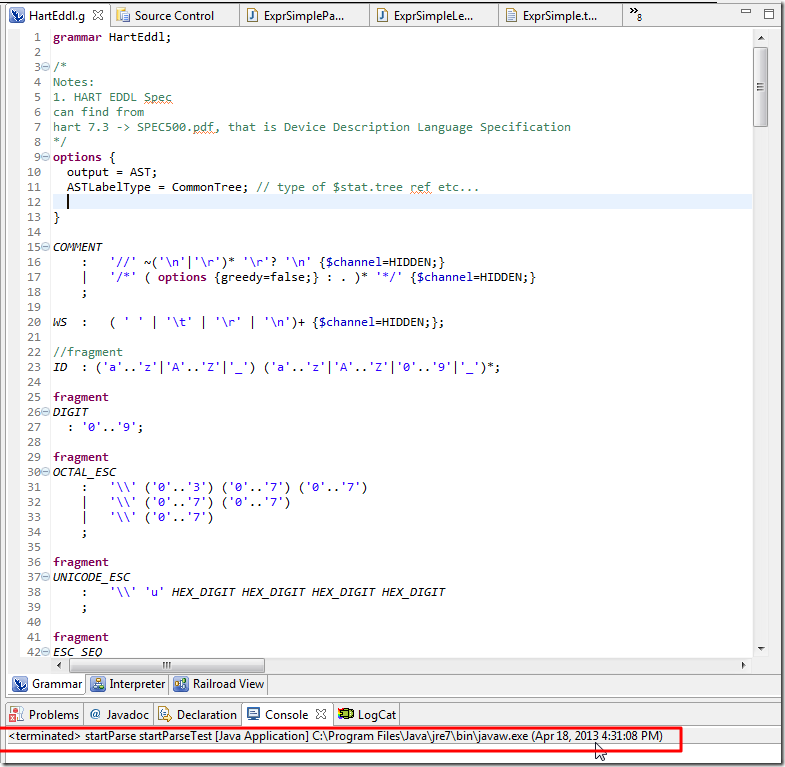Click 'SPEC500.pdf' in line 7 comment
The image size is (785, 767).
click(x=176, y=127)
